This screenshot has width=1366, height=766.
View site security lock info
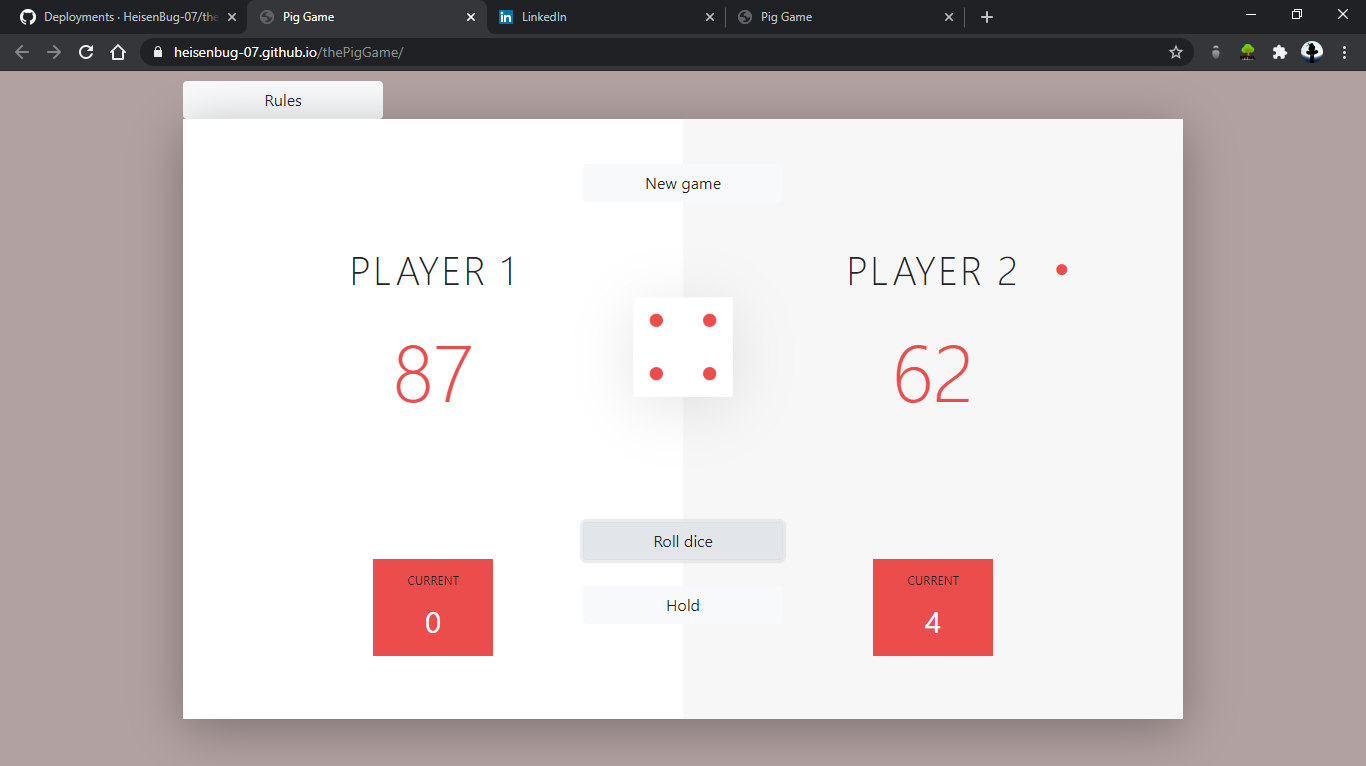[x=158, y=52]
